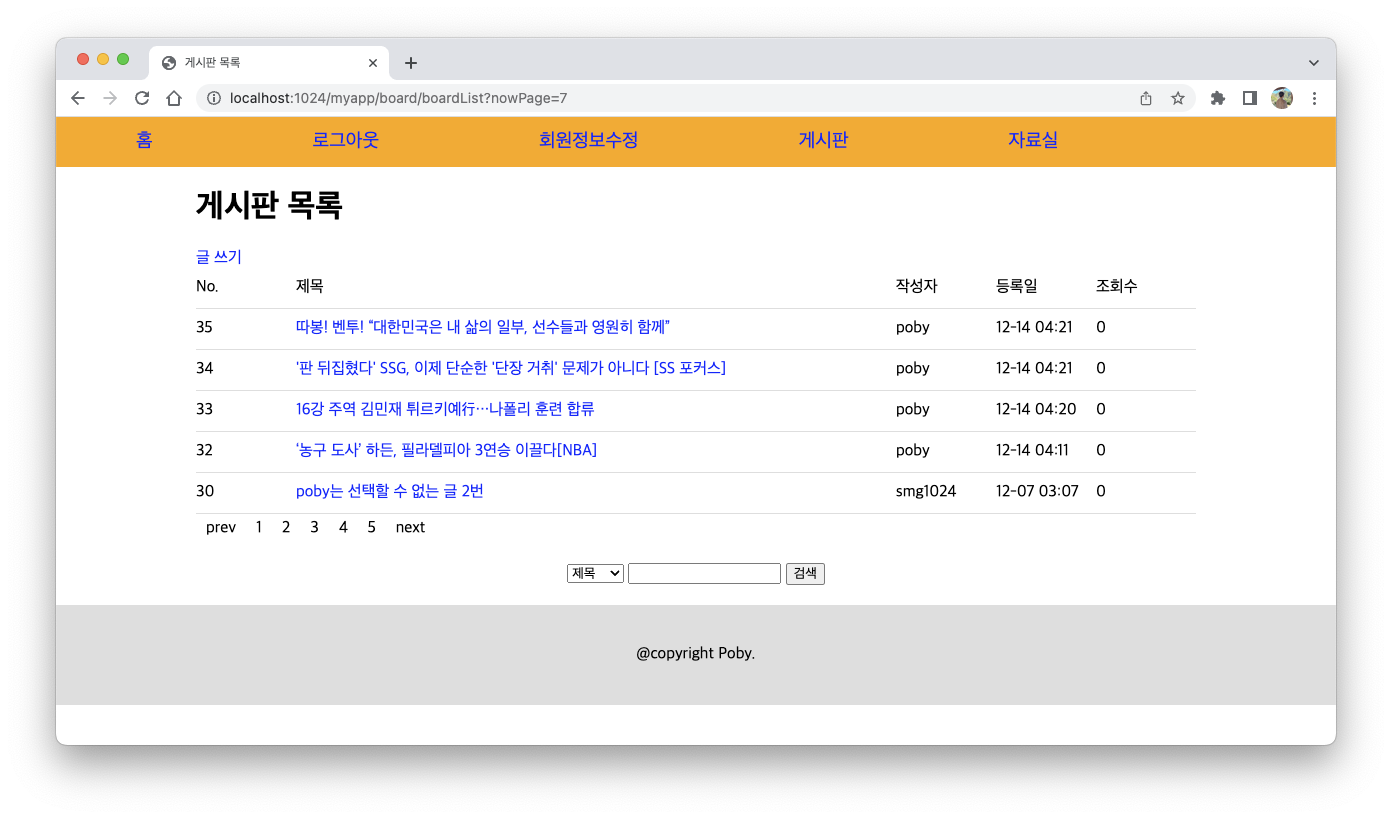Open 회원정보수정 from the navigation bar

(588, 140)
